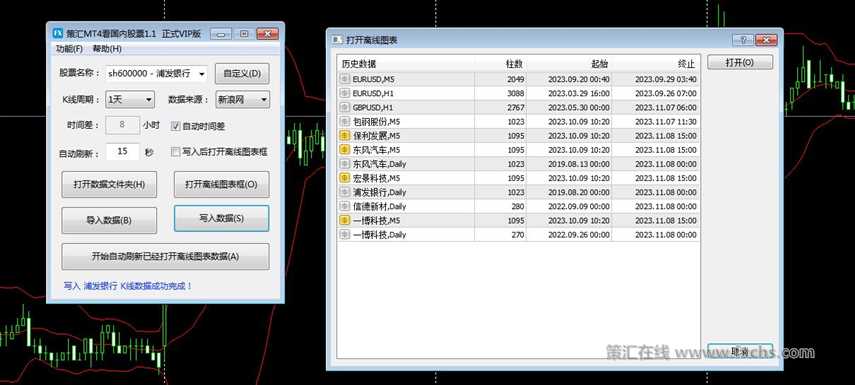Open the 功能(F) menu
The width and height of the screenshot is (855, 385).
[x=69, y=49]
